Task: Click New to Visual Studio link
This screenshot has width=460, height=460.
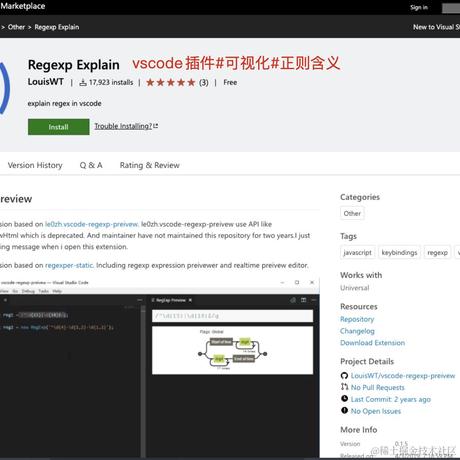Action: pos(436,27)
